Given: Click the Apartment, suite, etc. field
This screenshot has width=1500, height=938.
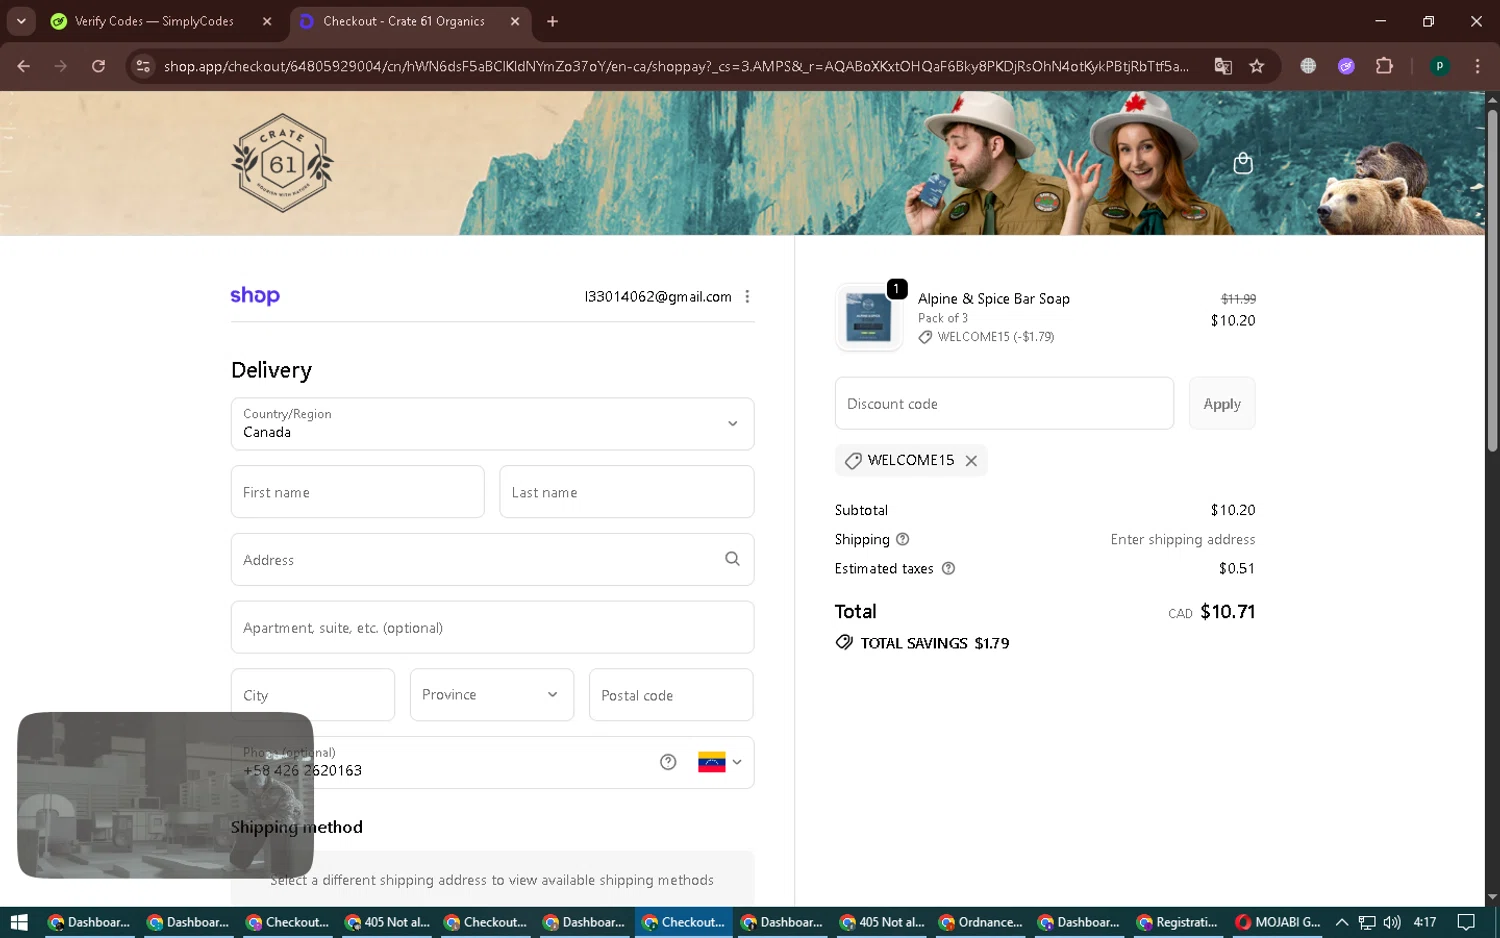Looking at the screenshot, I should 492,628.
